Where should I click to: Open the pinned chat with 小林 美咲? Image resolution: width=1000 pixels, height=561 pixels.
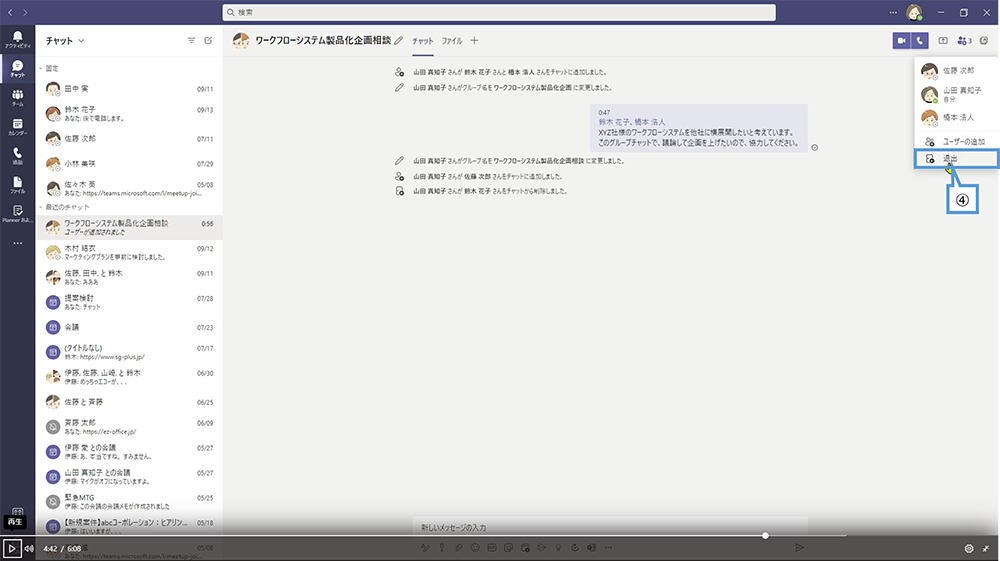(x=129, y=163)
